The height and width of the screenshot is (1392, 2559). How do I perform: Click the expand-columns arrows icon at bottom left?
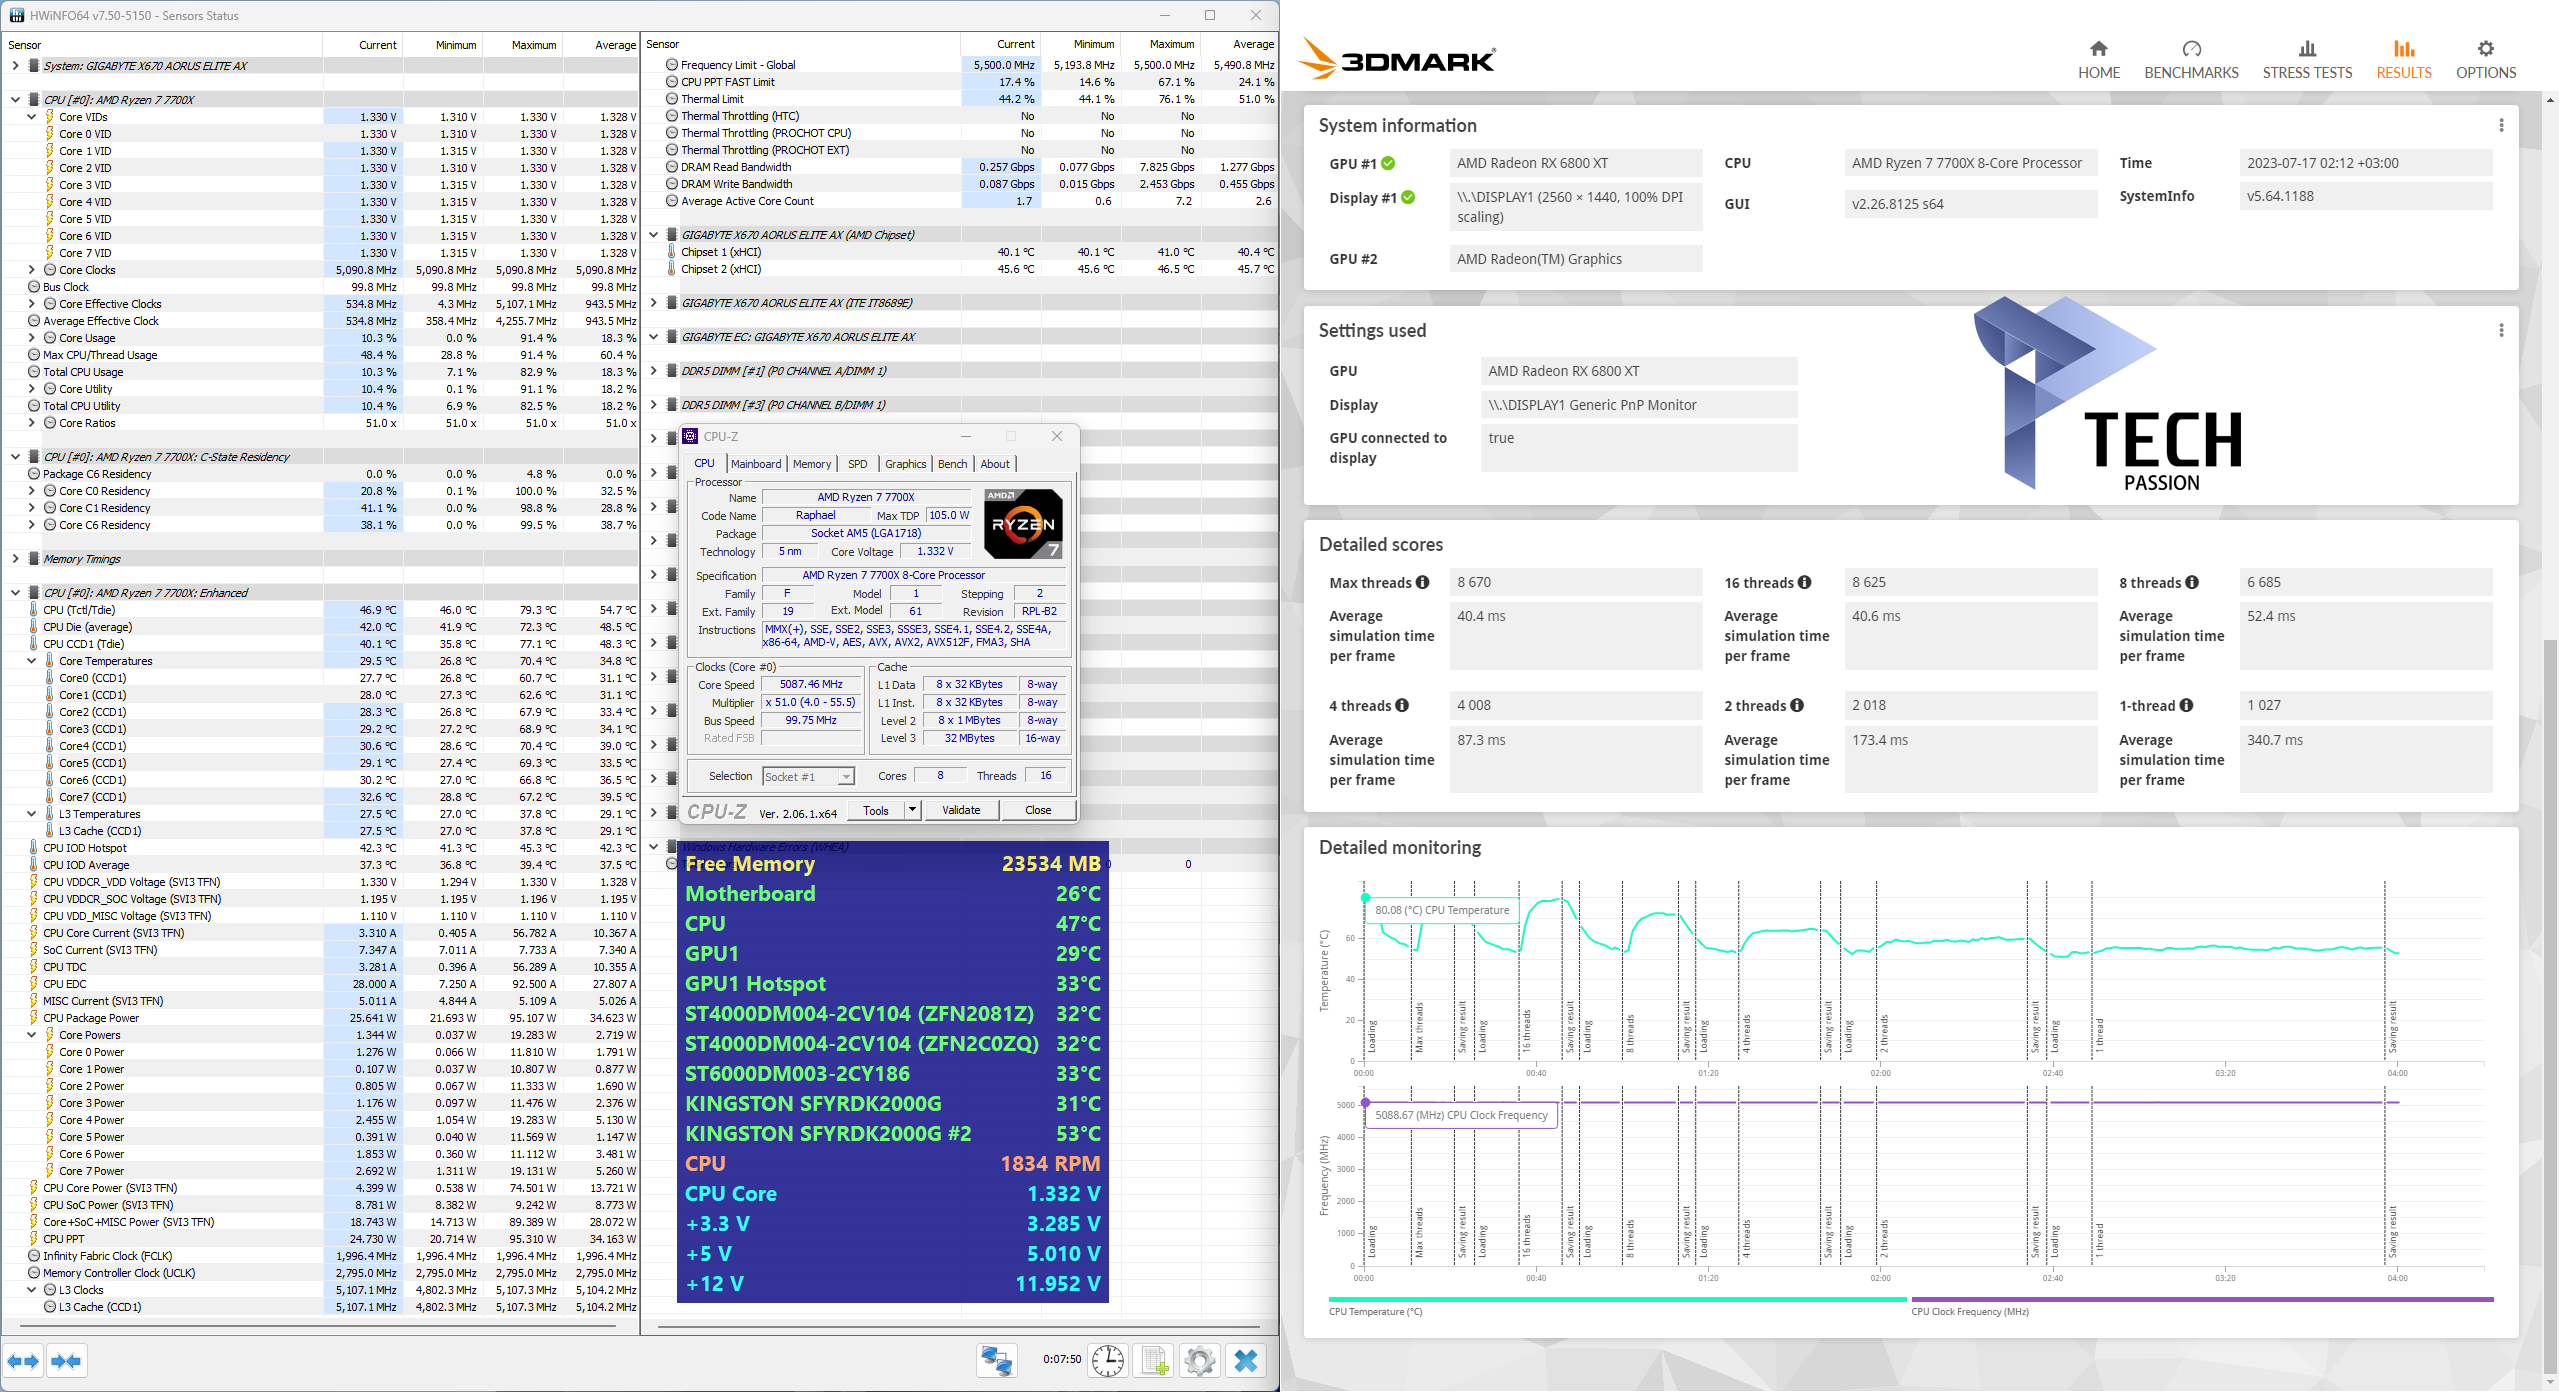click(23, 1361)
